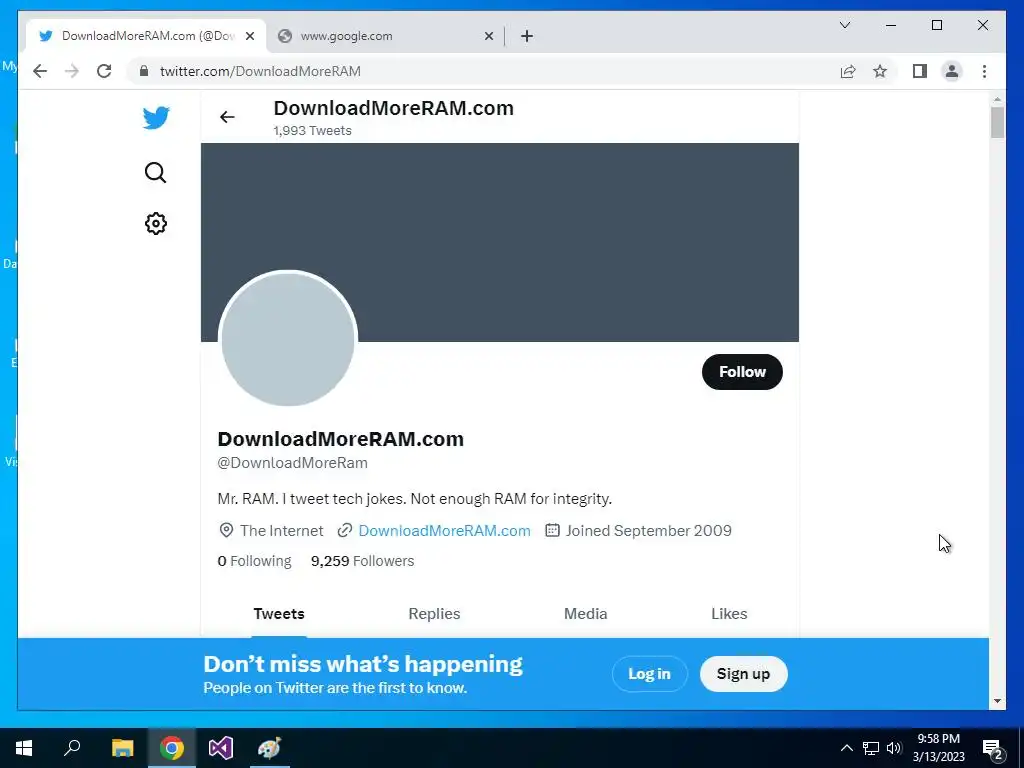Share this page from the address bar
The image size is (1024, 768).
848,71
